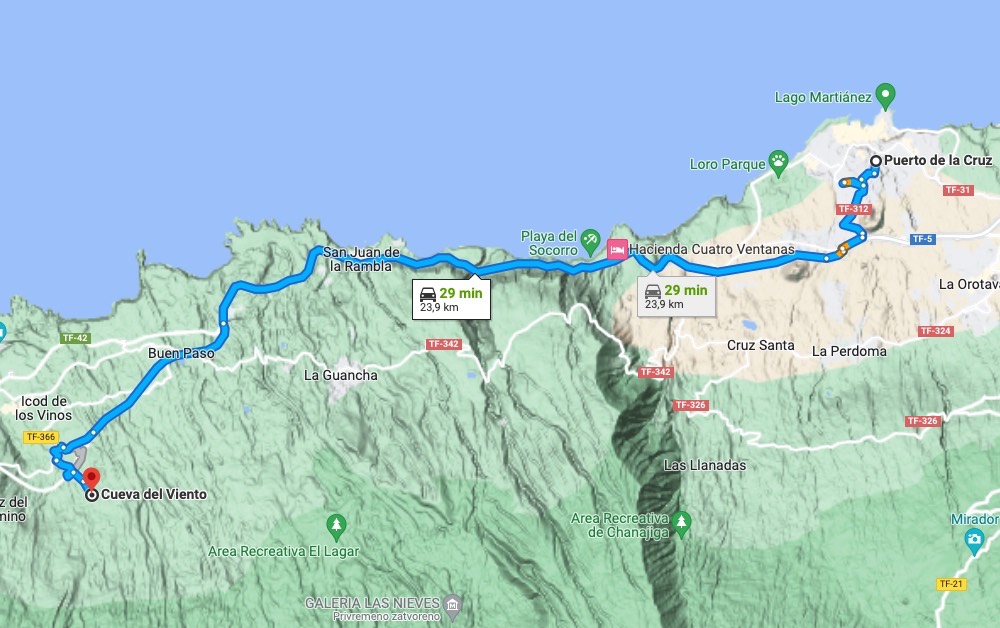
Task: Click the La Guancha town label
Action: point(341,375)
